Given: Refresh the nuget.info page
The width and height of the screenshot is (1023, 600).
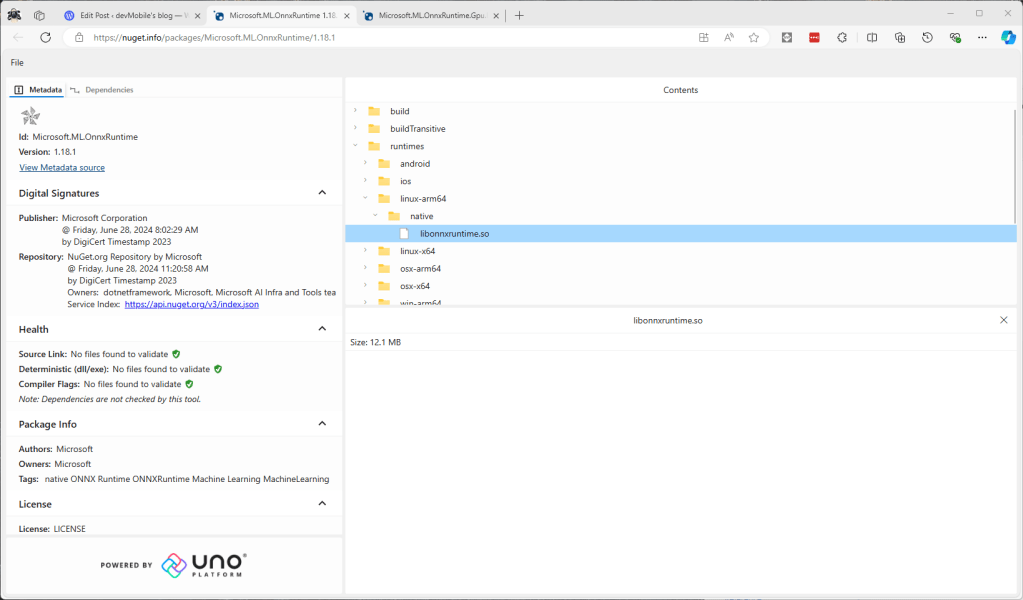Looking at the screenshot, I should (x=45, y=37).
